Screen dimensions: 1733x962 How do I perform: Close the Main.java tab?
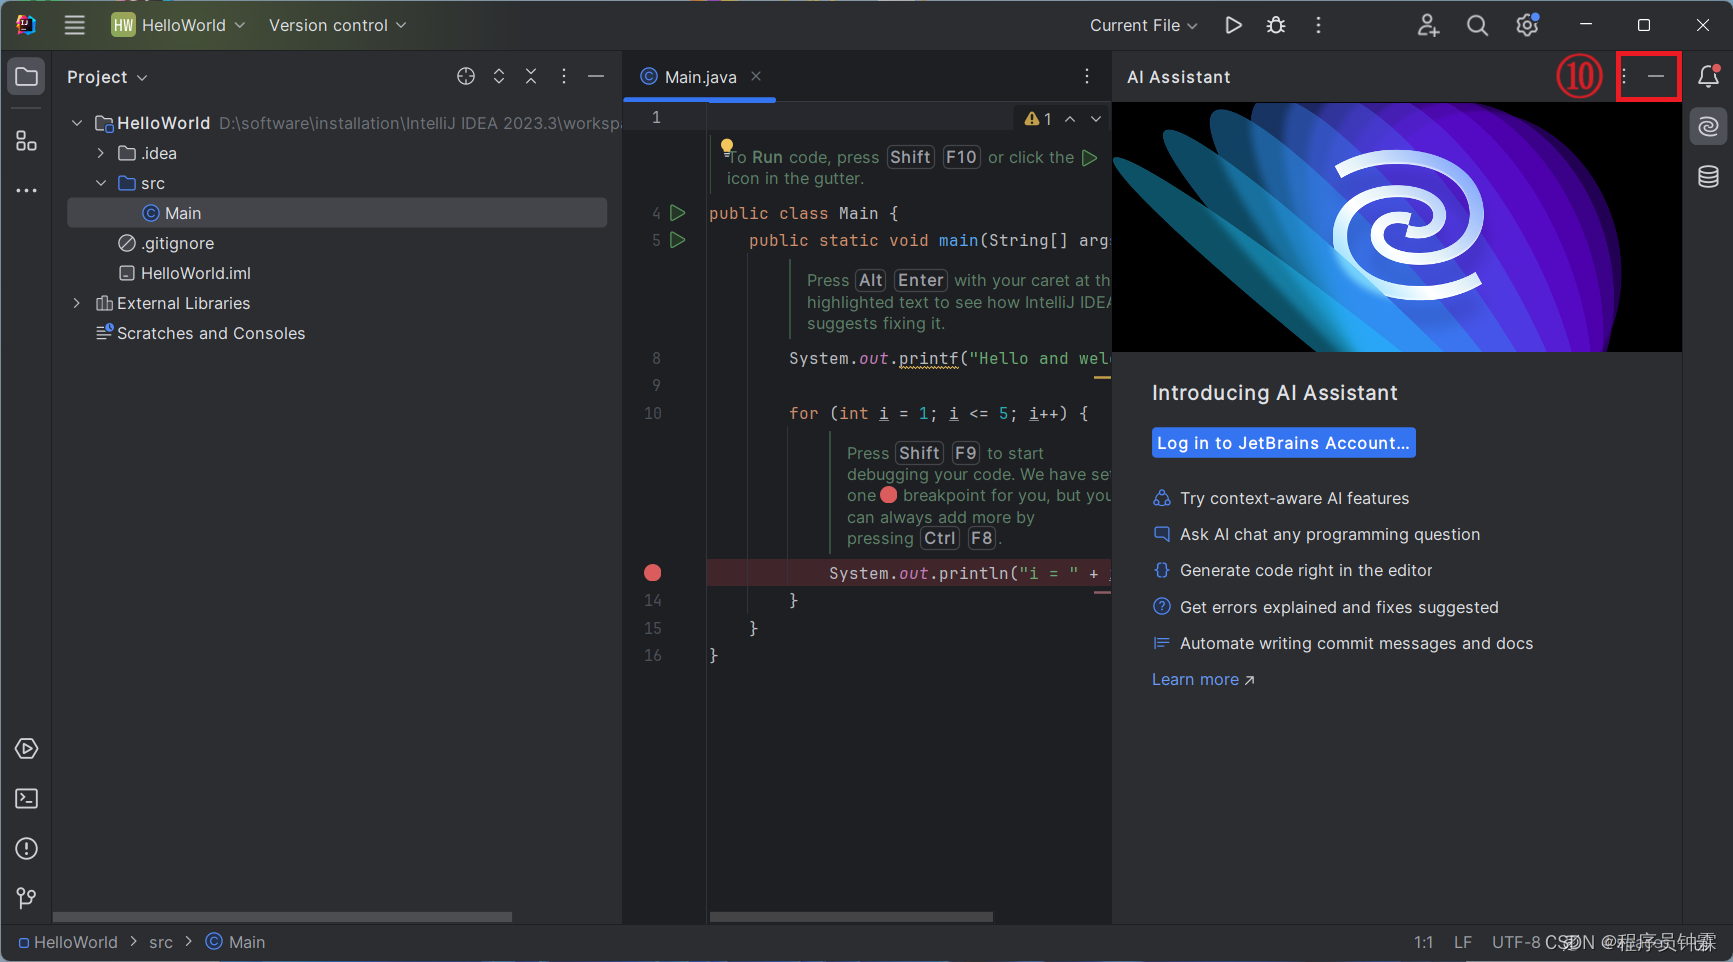[x=756, y=76]
